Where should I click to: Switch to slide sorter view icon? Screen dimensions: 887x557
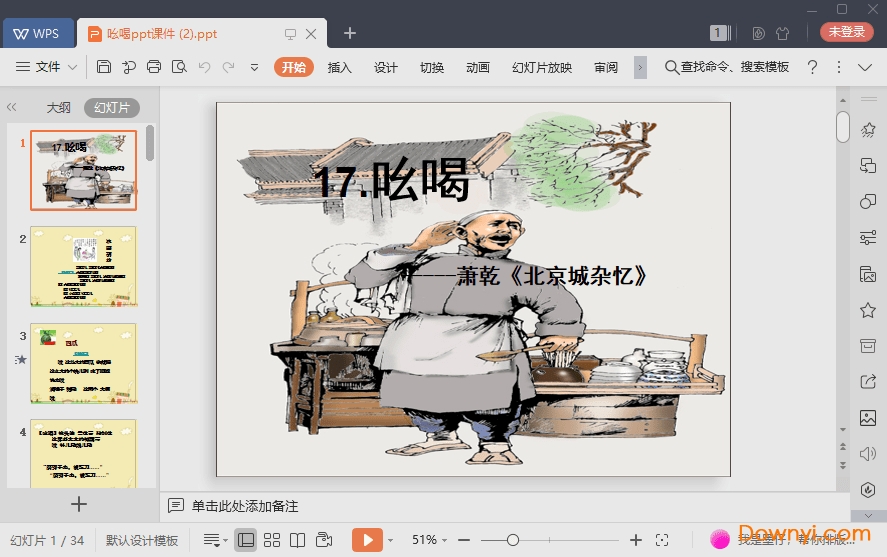click(x=272, y=540)
